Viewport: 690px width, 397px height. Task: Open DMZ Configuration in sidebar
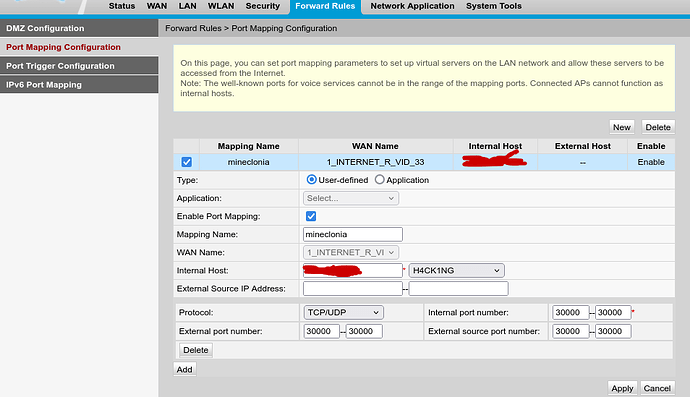(79, 28)
